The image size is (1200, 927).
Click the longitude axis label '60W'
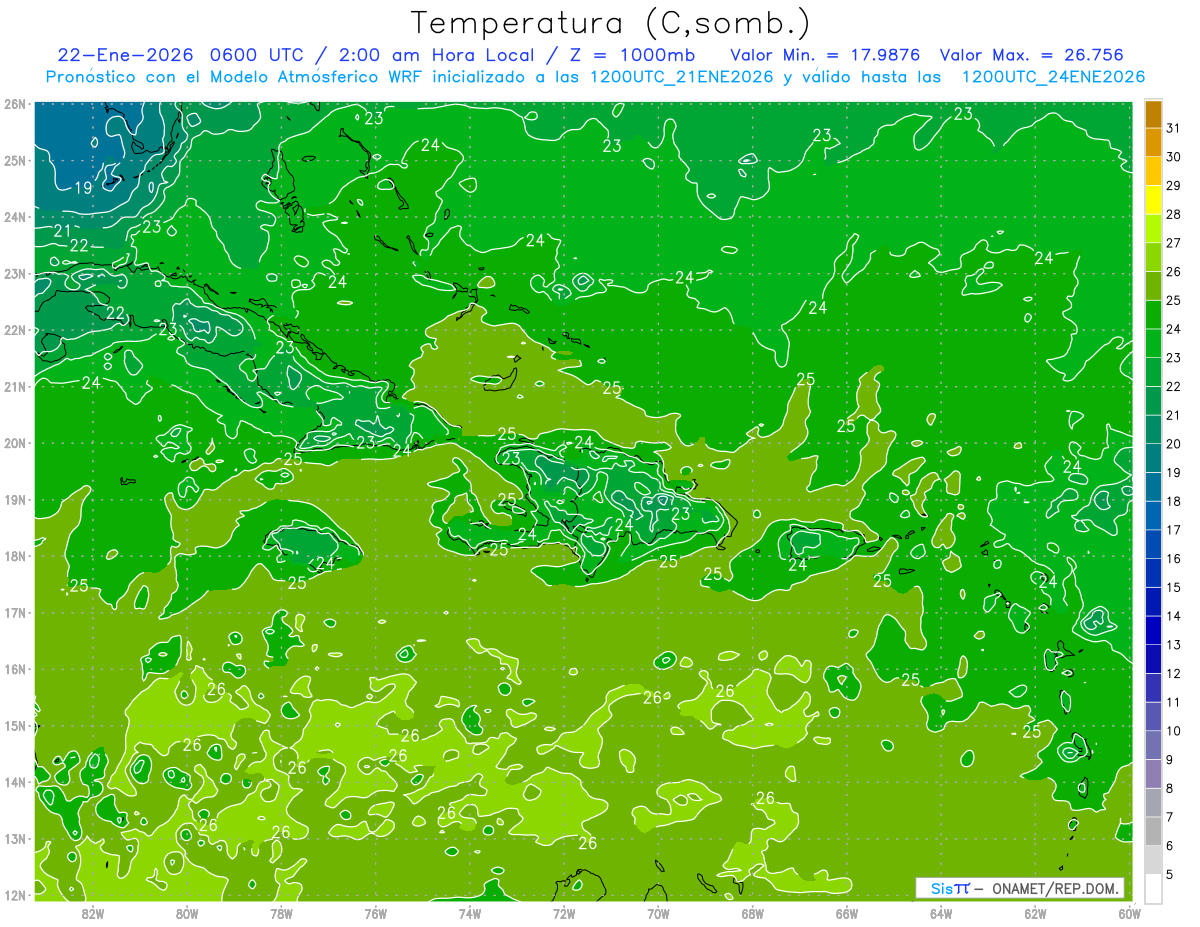click(x=1130, y=913)
